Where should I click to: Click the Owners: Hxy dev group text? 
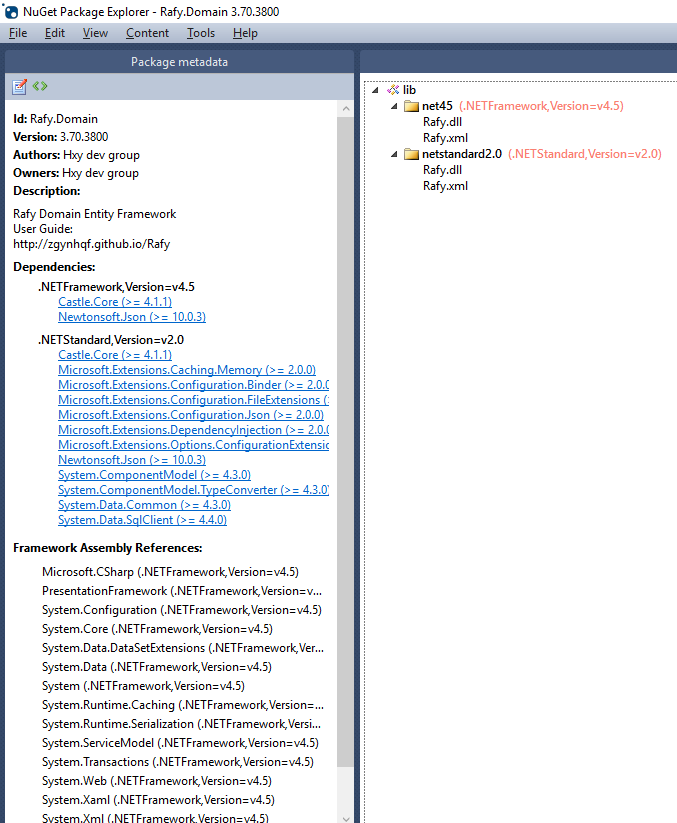[76, 173]
